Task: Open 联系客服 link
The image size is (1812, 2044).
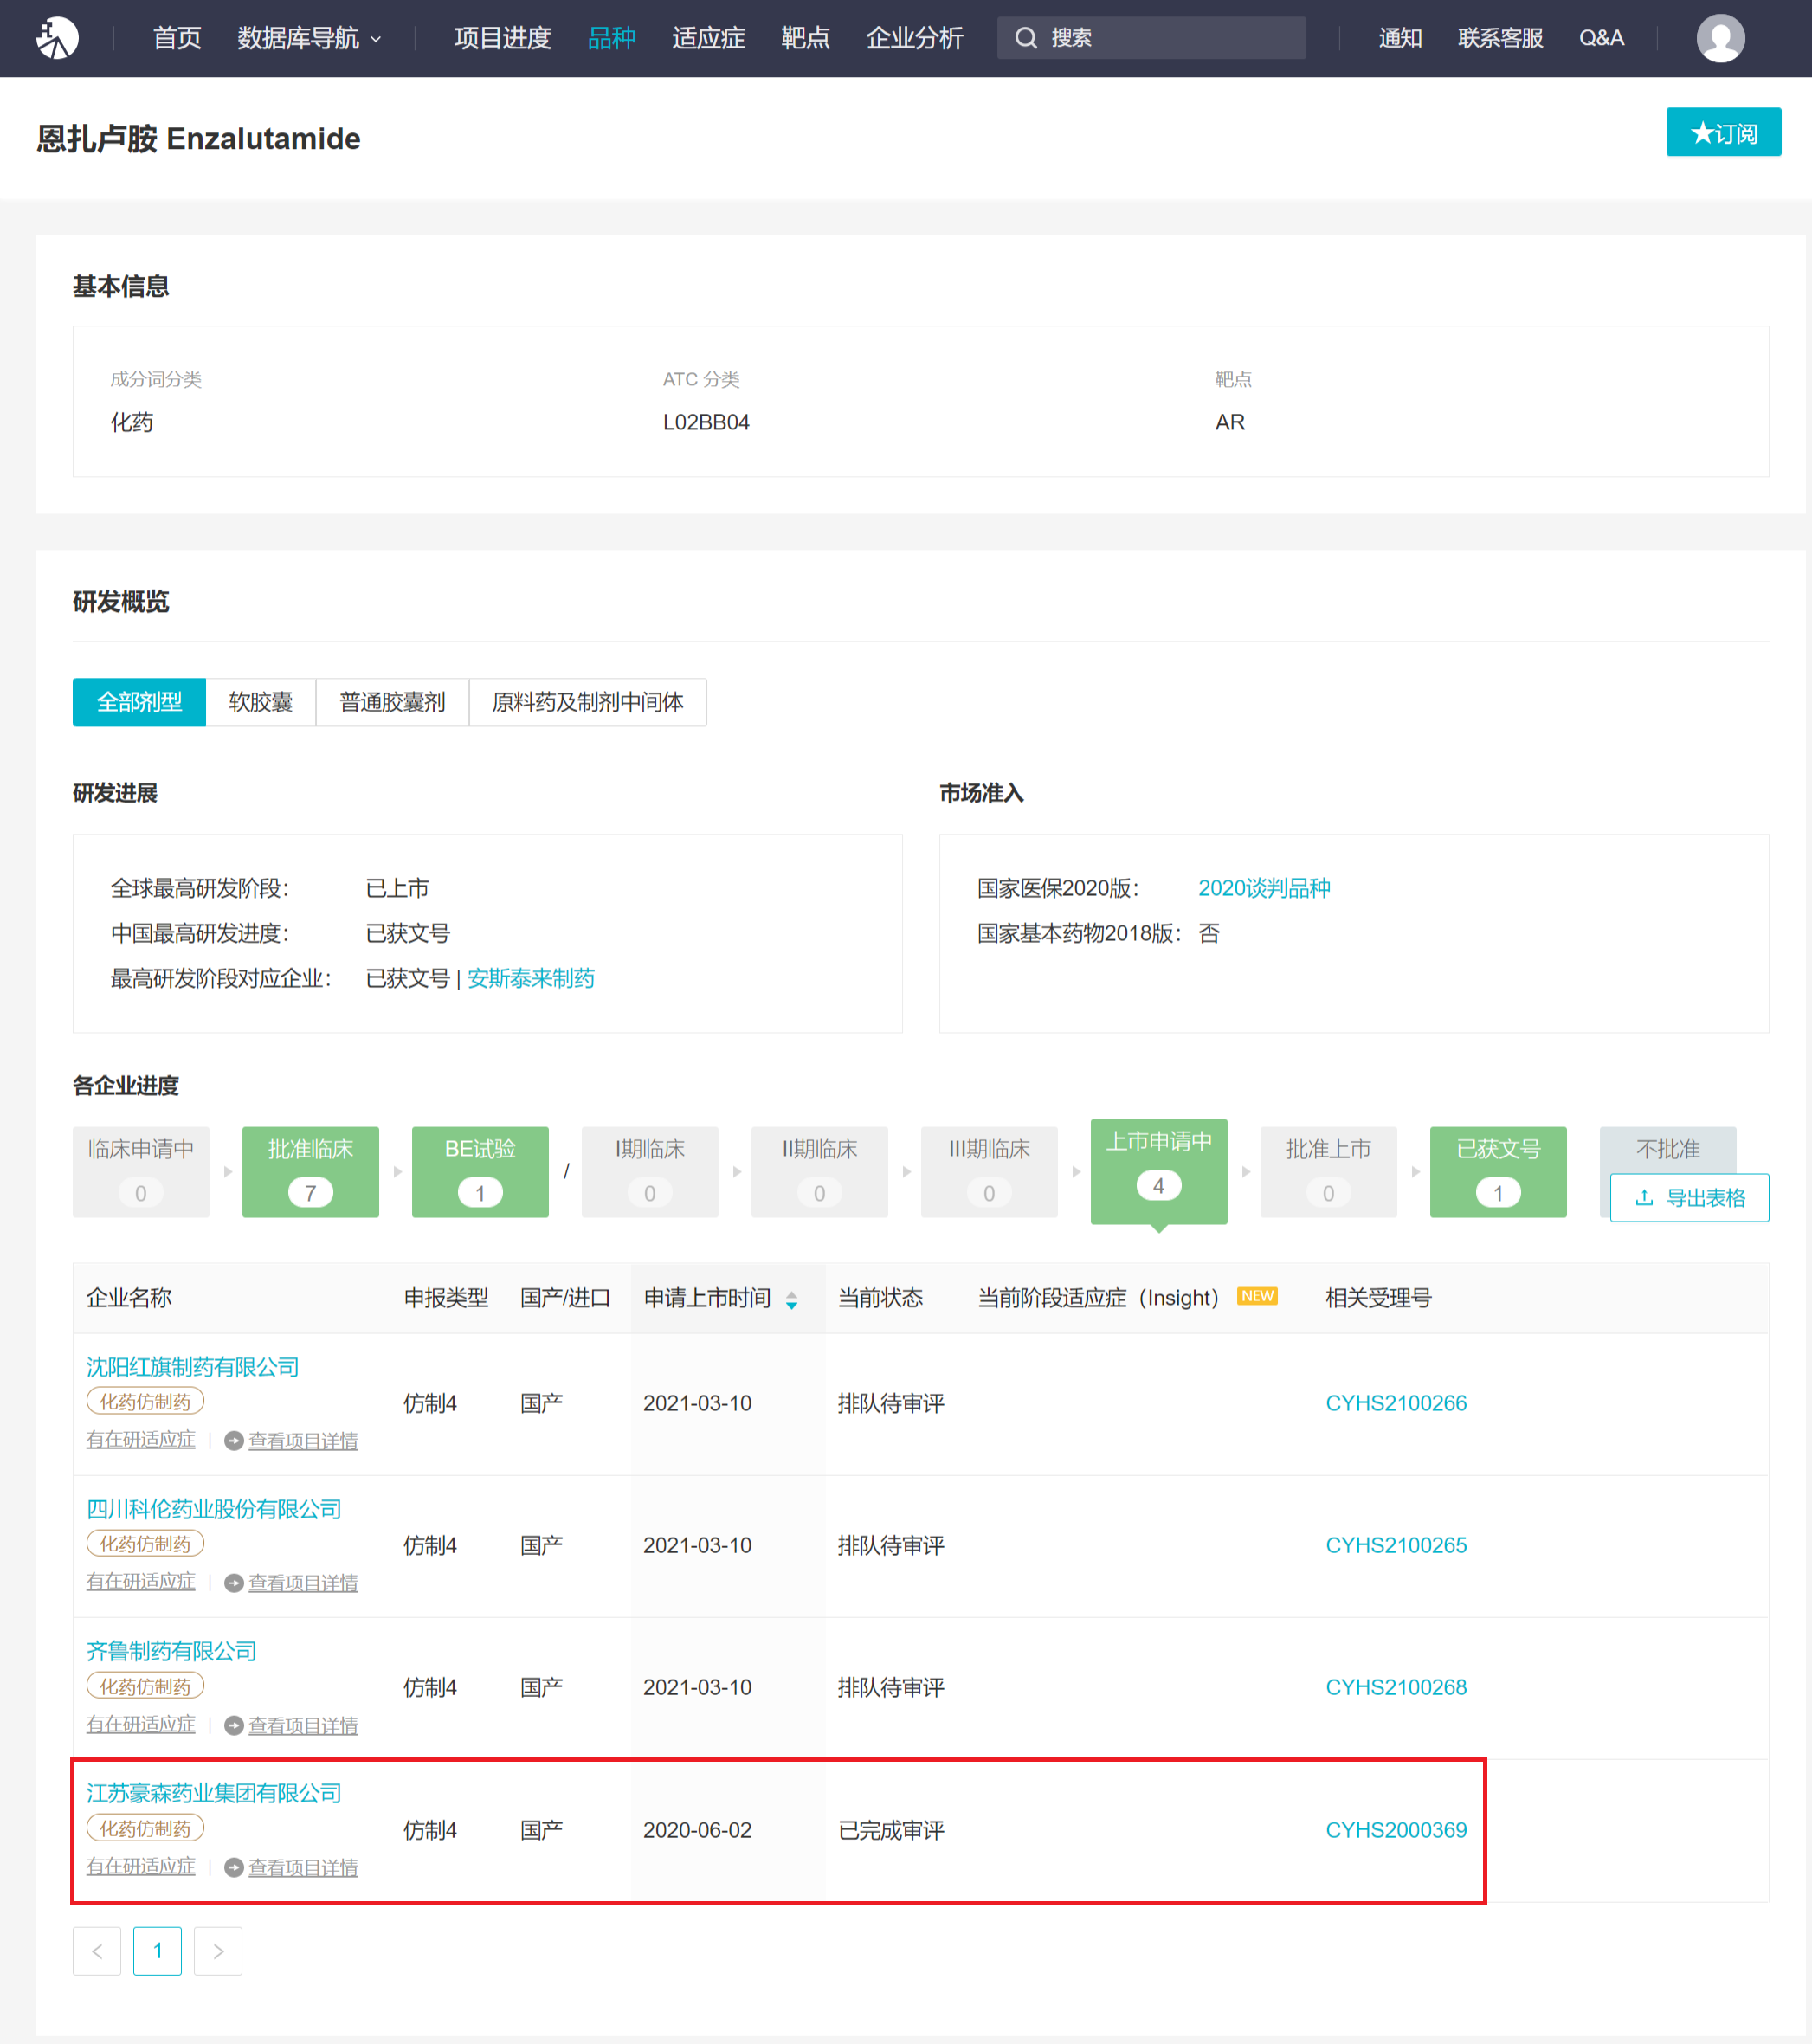Action: pos(1500,38)
